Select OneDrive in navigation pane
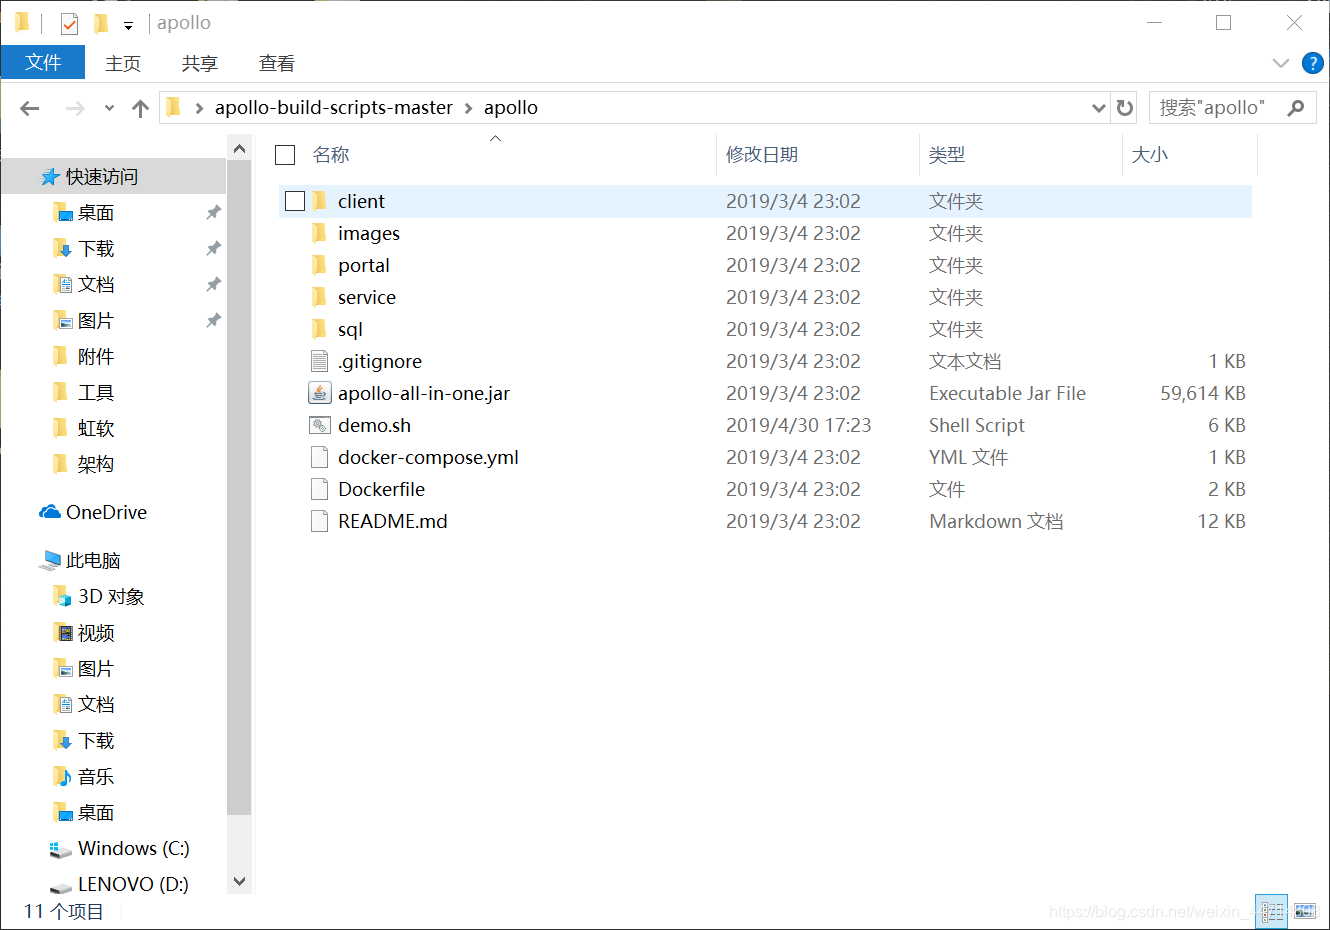This screenshot has width=1330, height=930. click(106, 512)
